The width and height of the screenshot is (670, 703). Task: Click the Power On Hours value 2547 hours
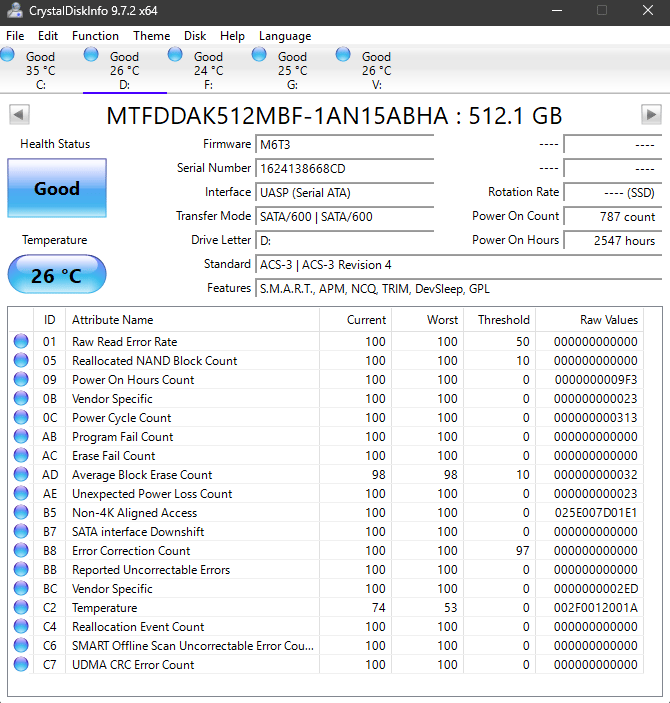[x=613, y=241]
